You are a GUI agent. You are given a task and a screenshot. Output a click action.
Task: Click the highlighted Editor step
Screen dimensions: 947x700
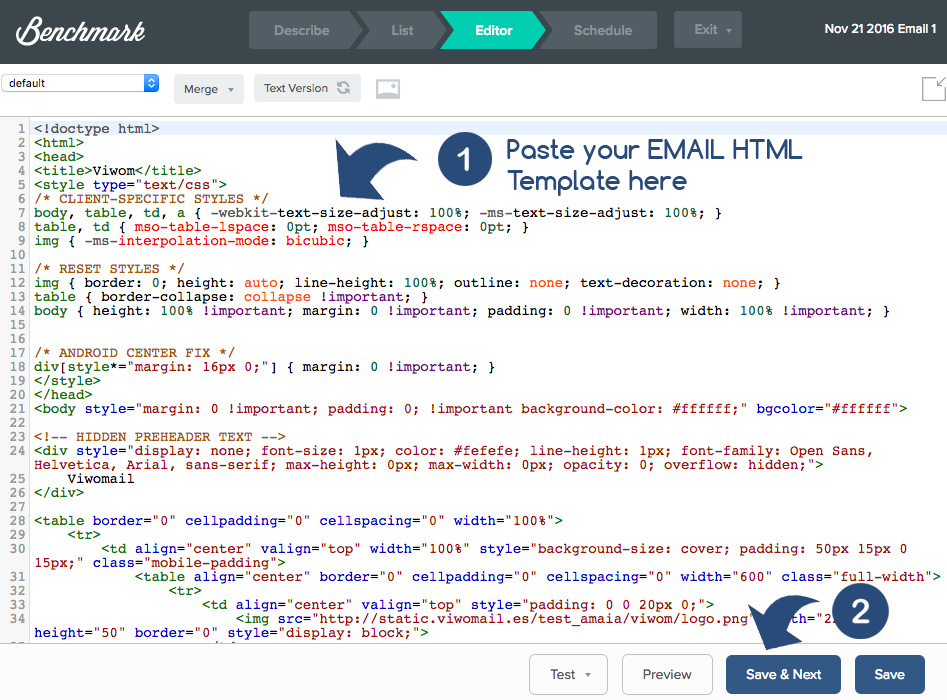pyautogui.click(x=492, y=30)
